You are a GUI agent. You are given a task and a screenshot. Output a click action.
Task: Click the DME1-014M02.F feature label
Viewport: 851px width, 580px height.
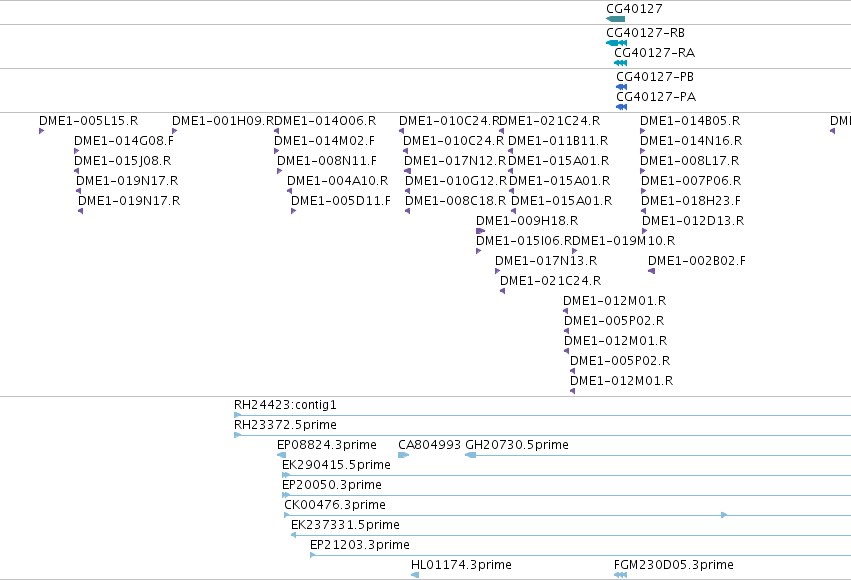(324, 141)
